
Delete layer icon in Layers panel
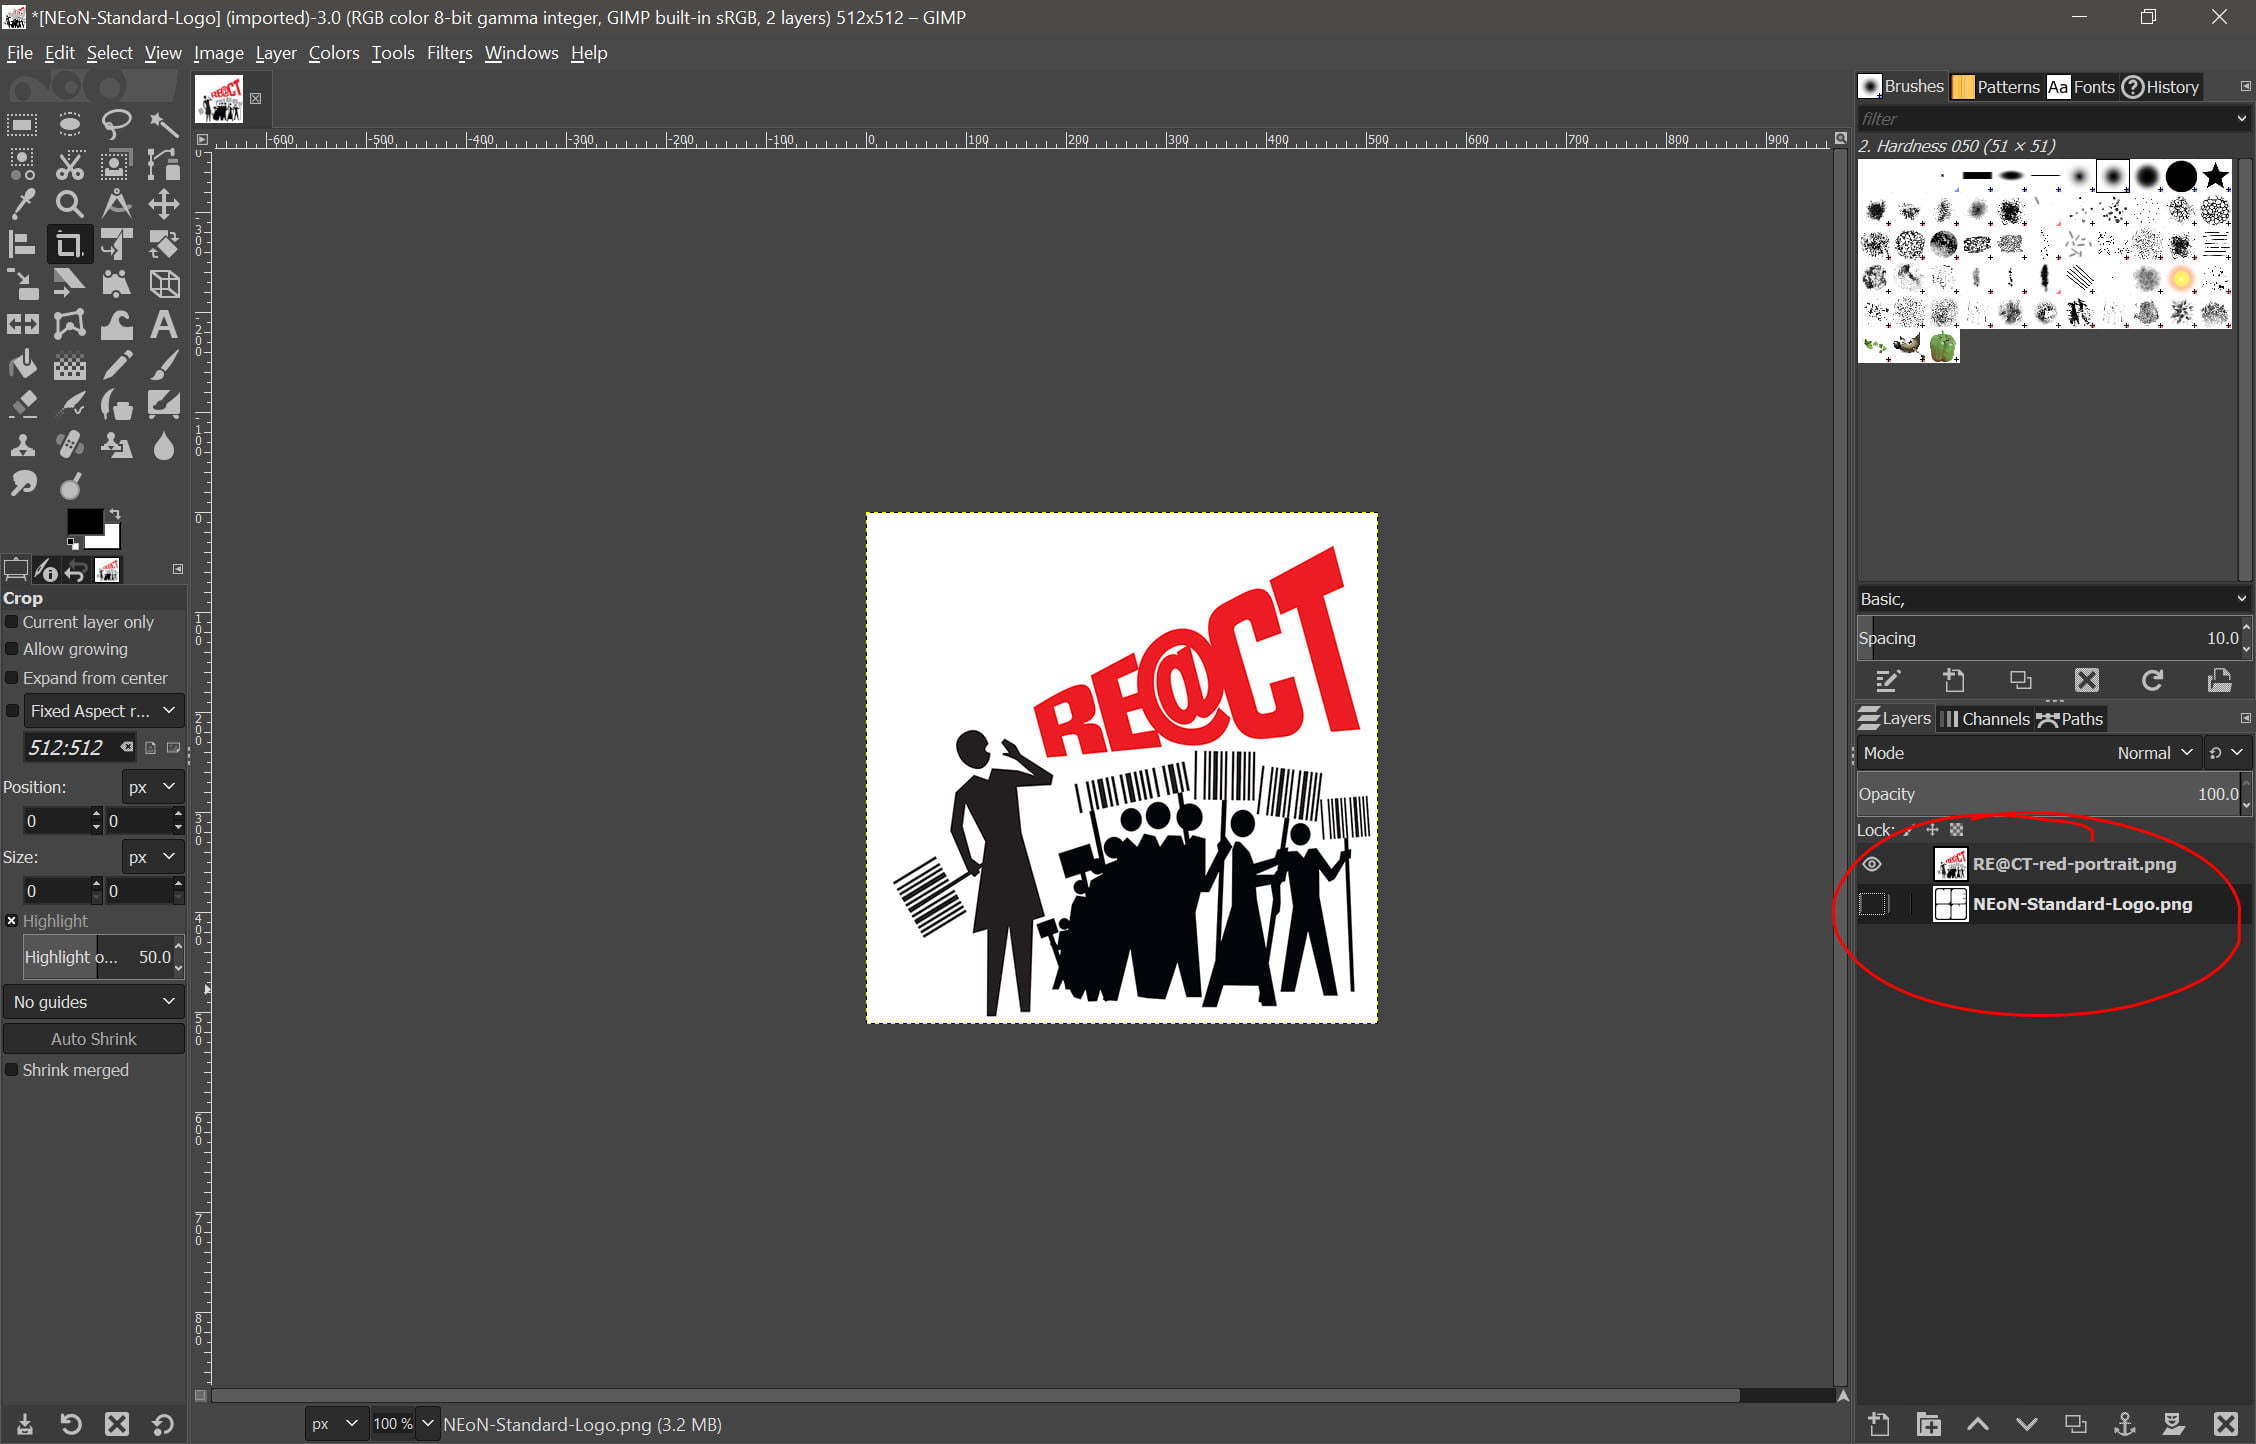[x=2225, y=1424]
